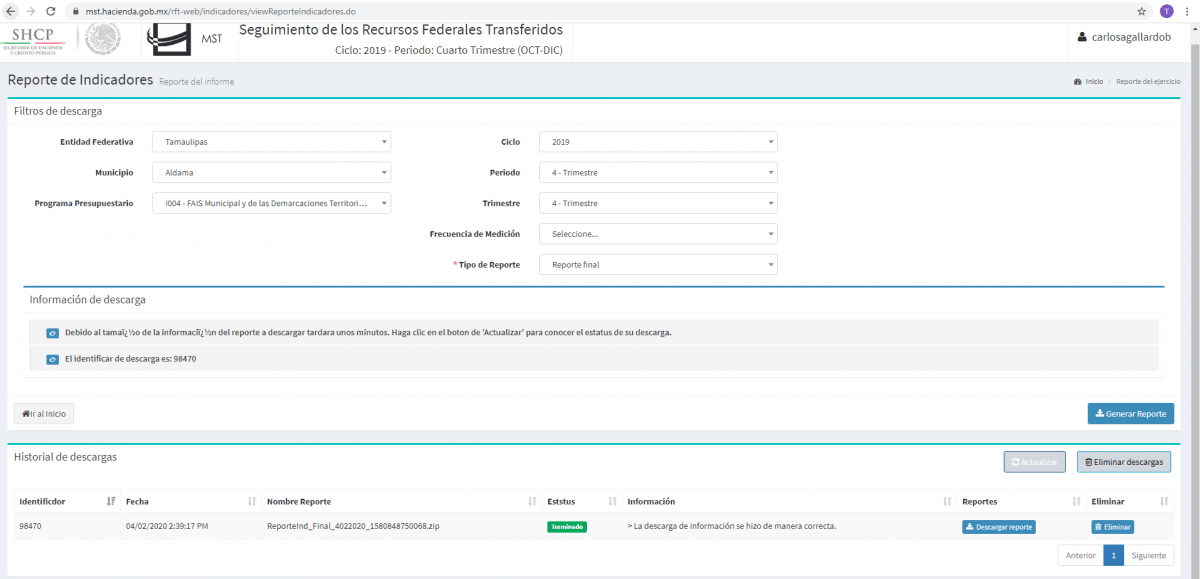1200x579 pixels.
Task: Click Eliminar descargas button
Action: [1123, 462]
